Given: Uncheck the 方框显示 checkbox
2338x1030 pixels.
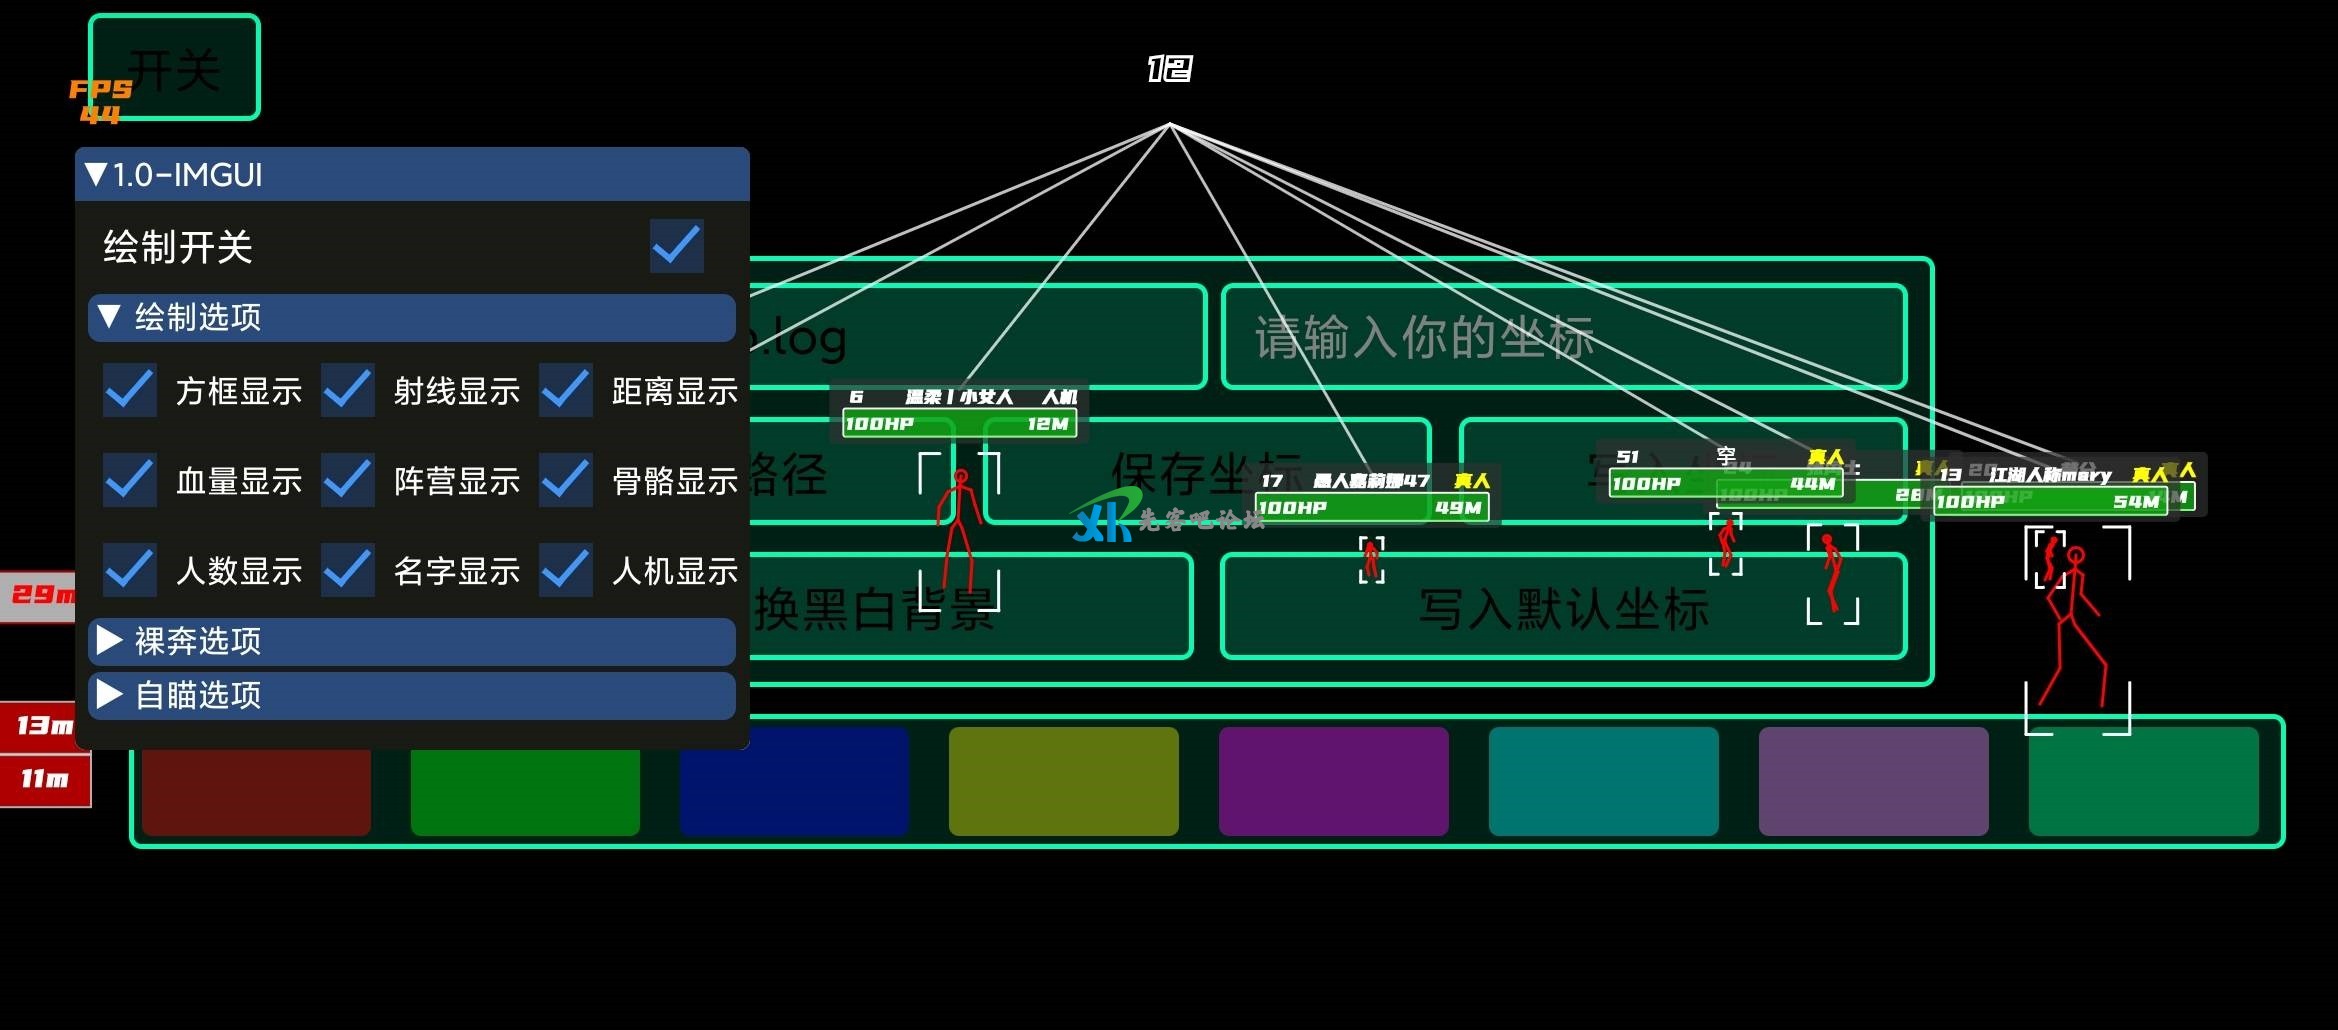Looking at the screenshot, I should [130, 390].
